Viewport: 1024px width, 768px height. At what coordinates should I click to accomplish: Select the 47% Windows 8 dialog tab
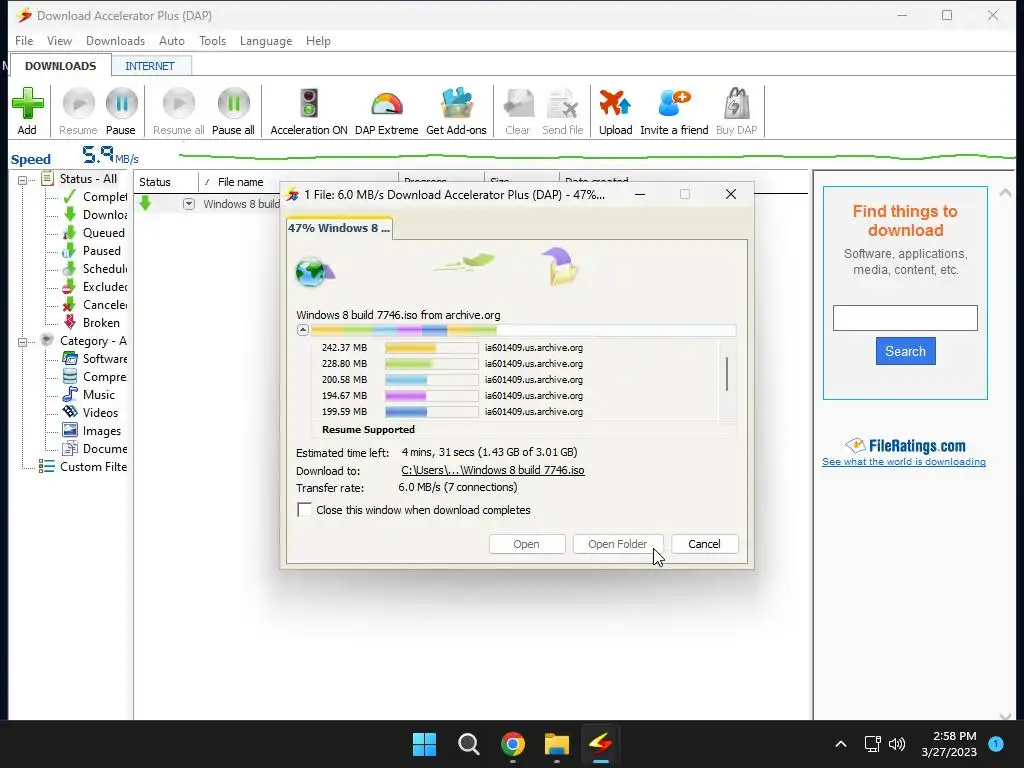coord(339,228)
